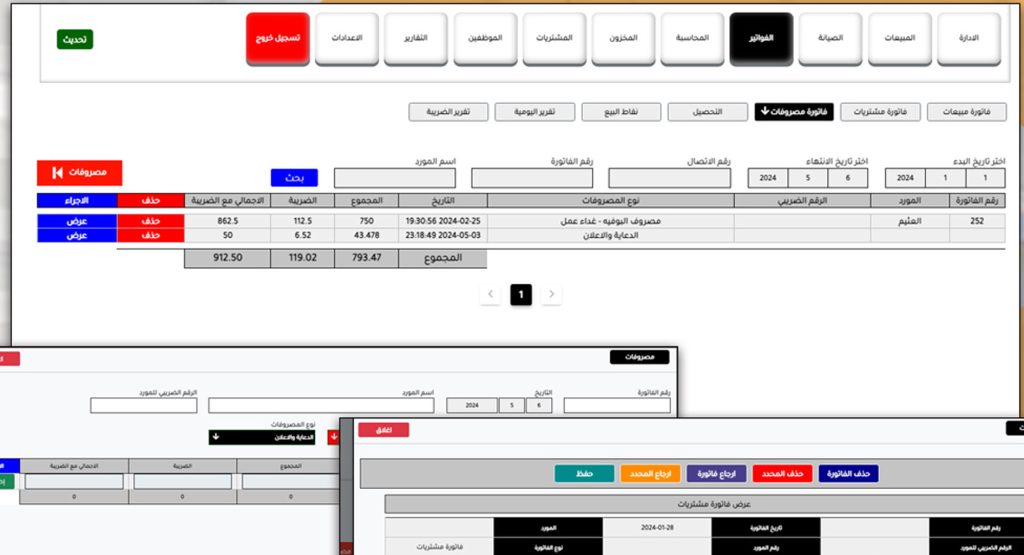Select page number 1 in pagination

coord(521,294)
